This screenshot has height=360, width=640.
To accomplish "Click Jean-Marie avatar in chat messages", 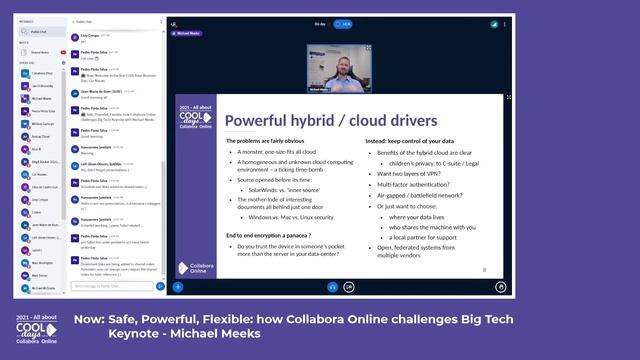I will click(75, 93).
